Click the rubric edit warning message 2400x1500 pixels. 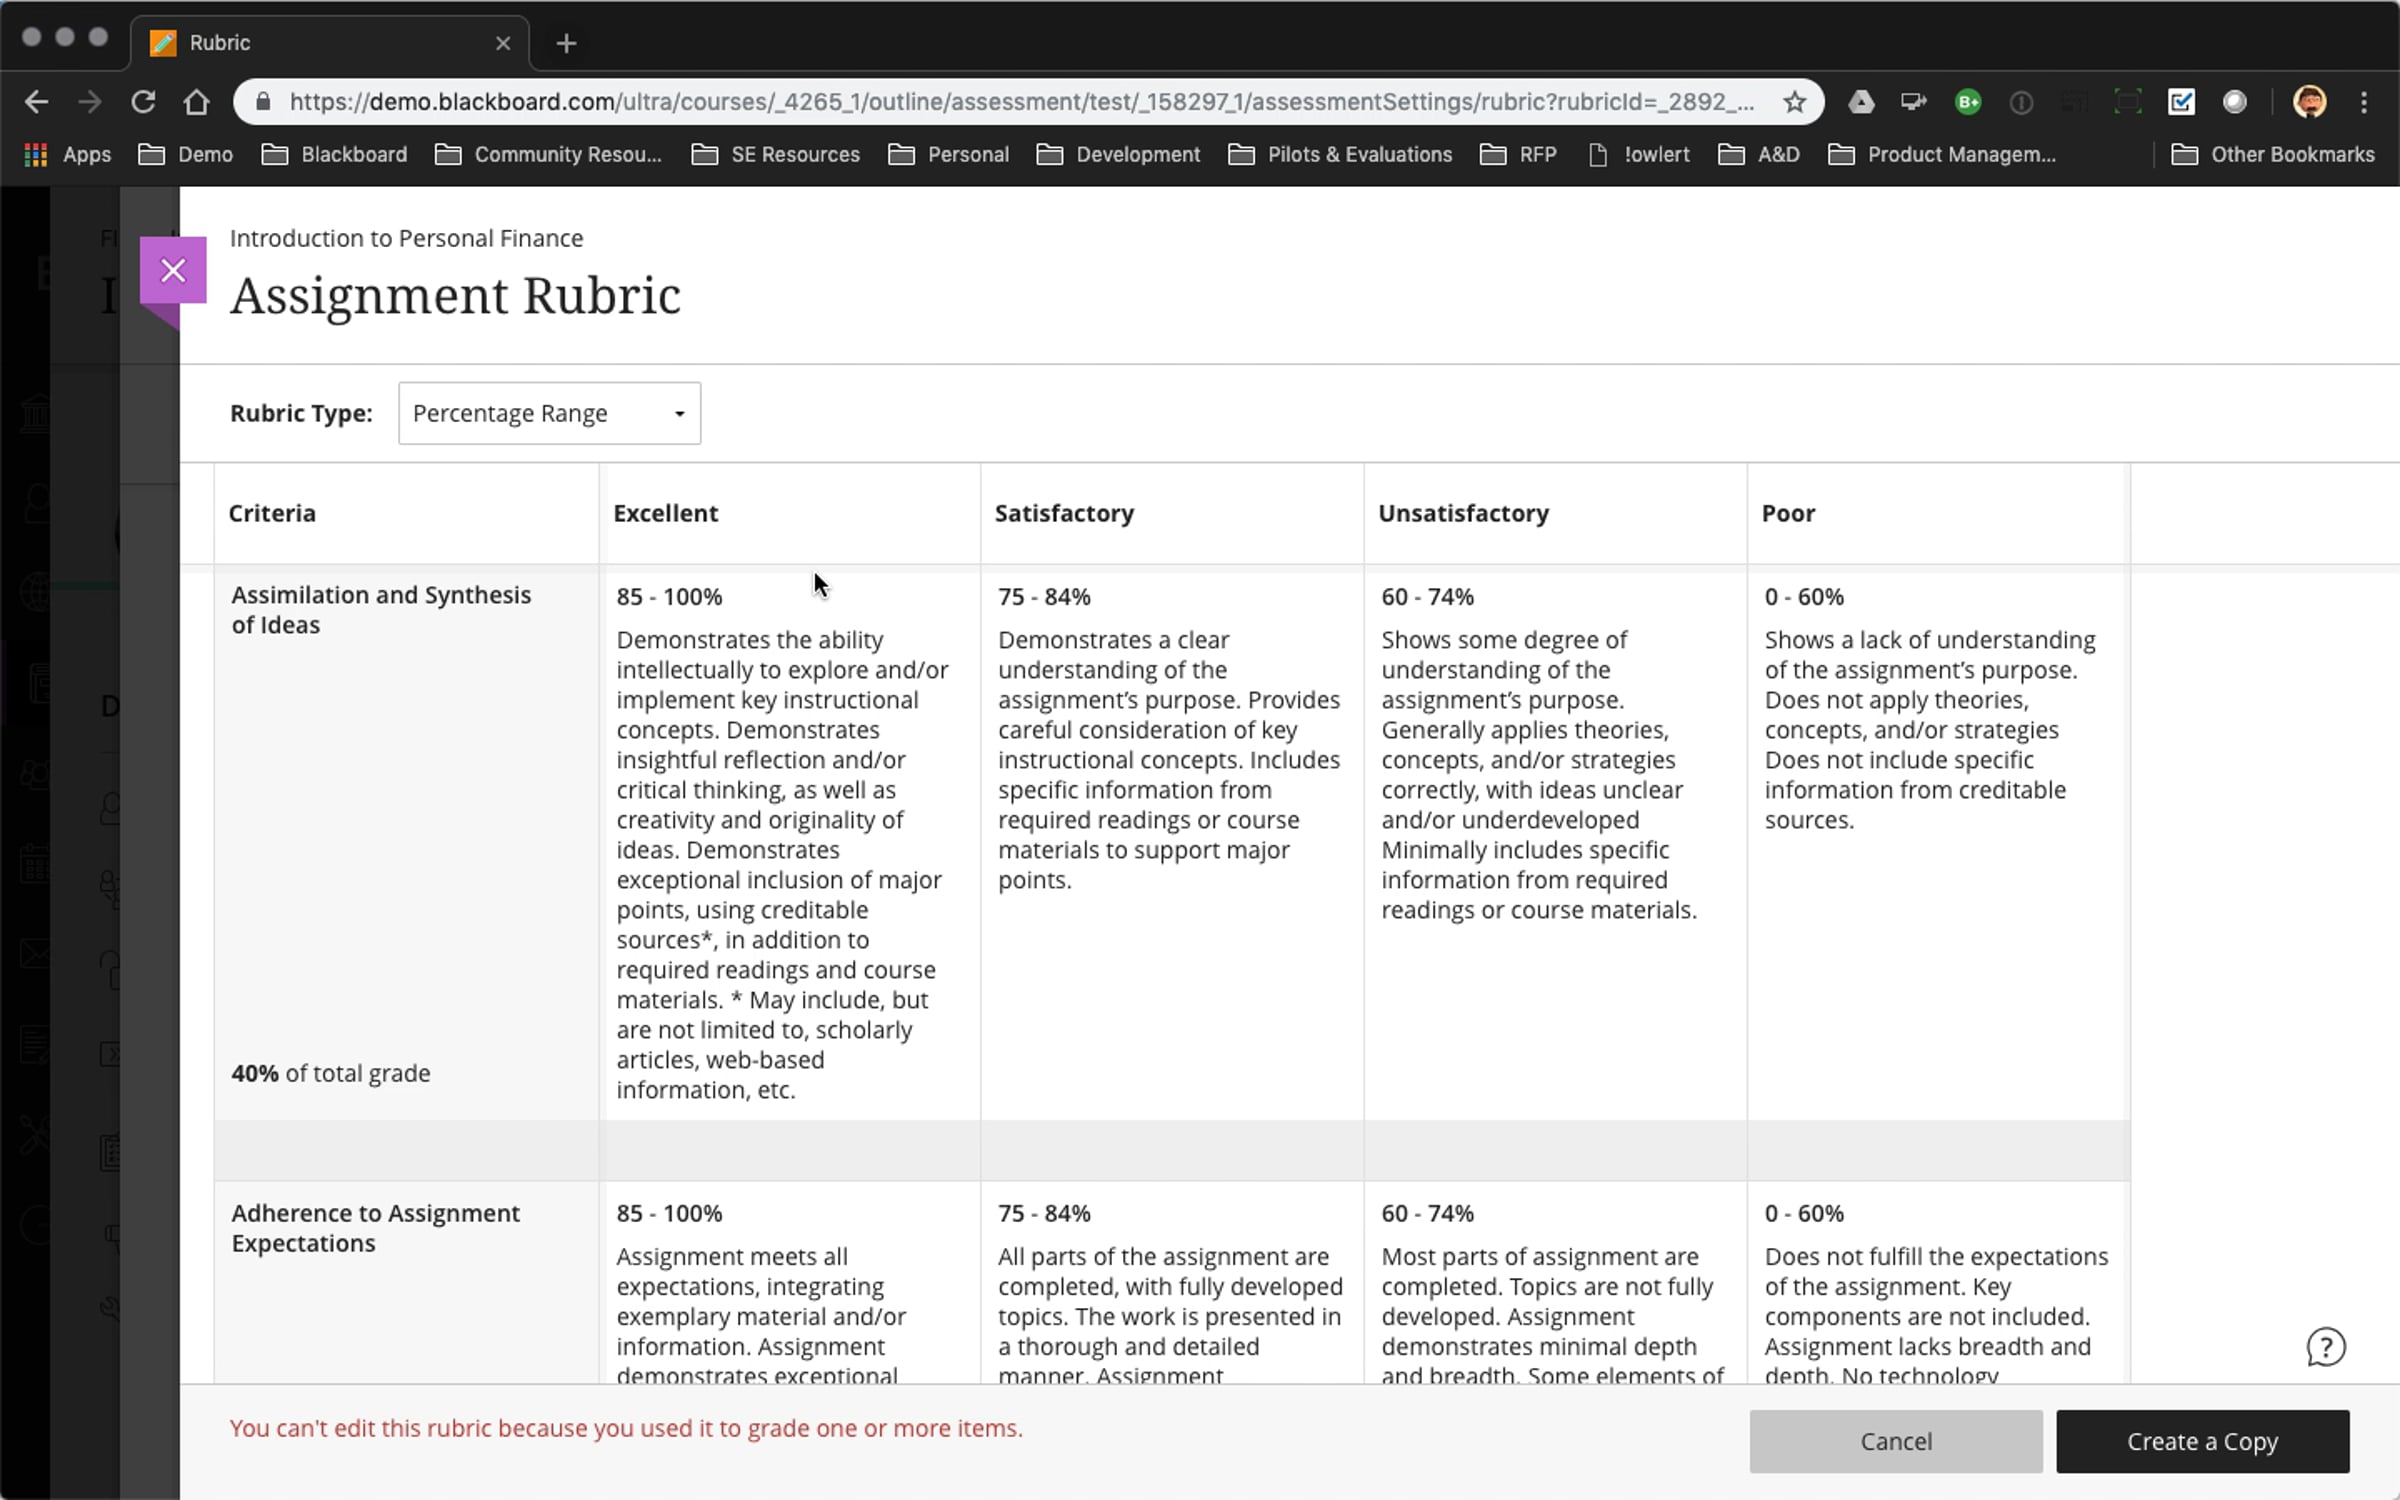click(626, 1428)
